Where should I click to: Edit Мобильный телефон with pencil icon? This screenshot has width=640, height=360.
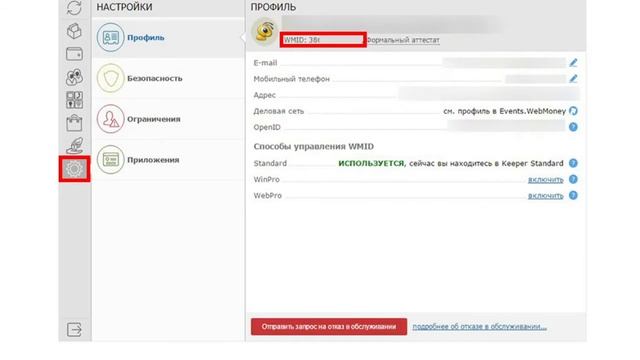point(573,79)
